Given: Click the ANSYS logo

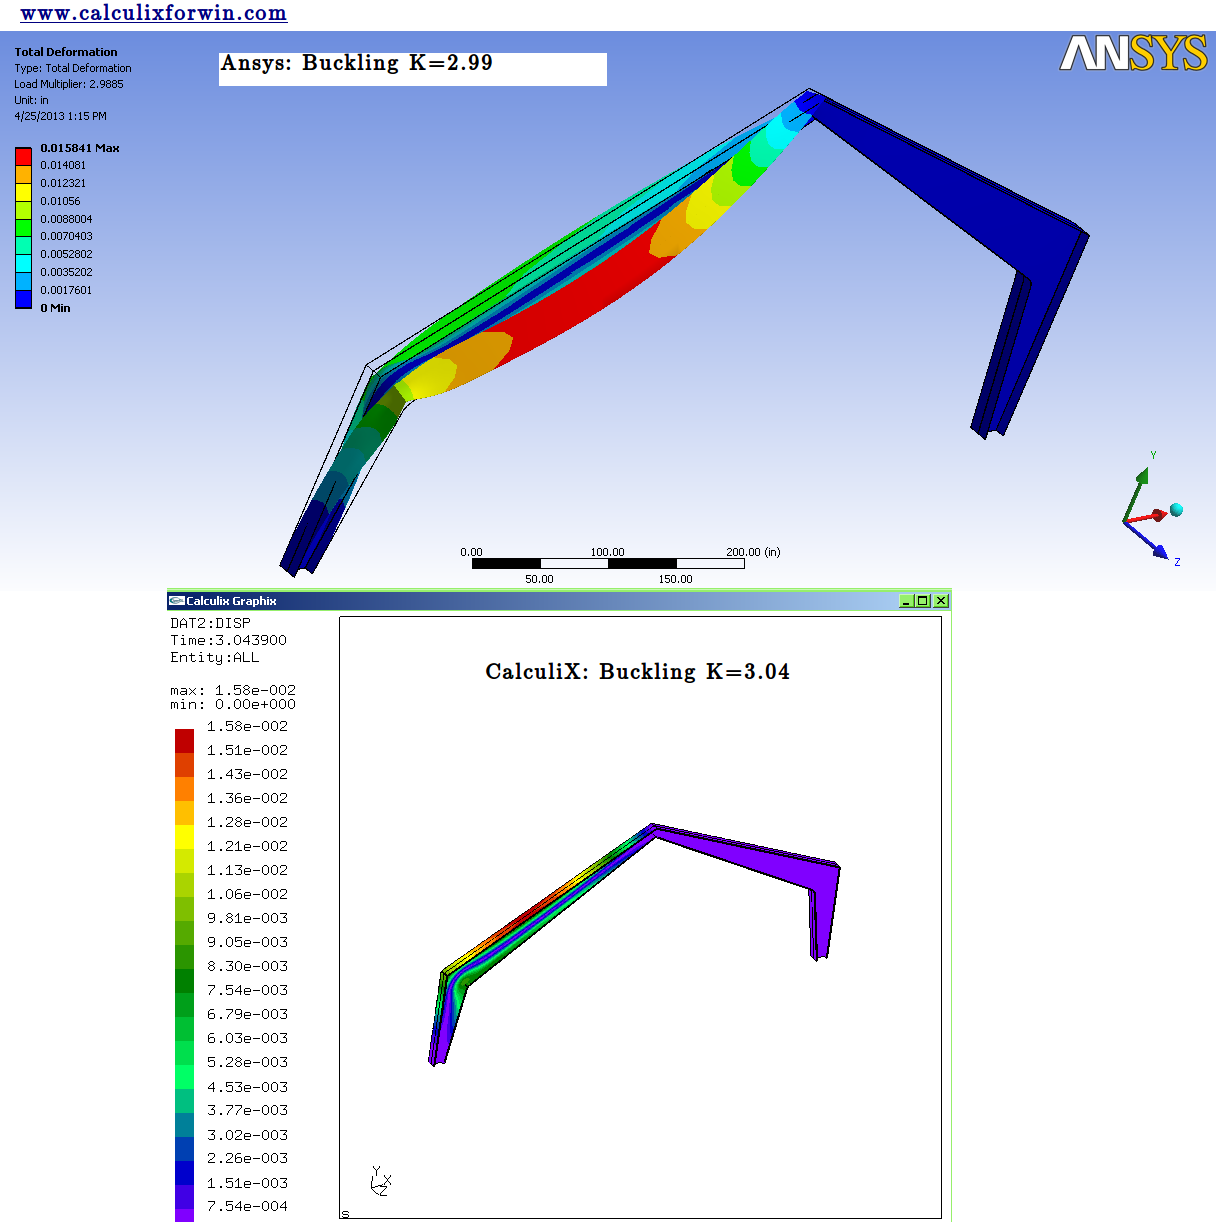Looking at the screenshot, I should tap(1134, 53).
